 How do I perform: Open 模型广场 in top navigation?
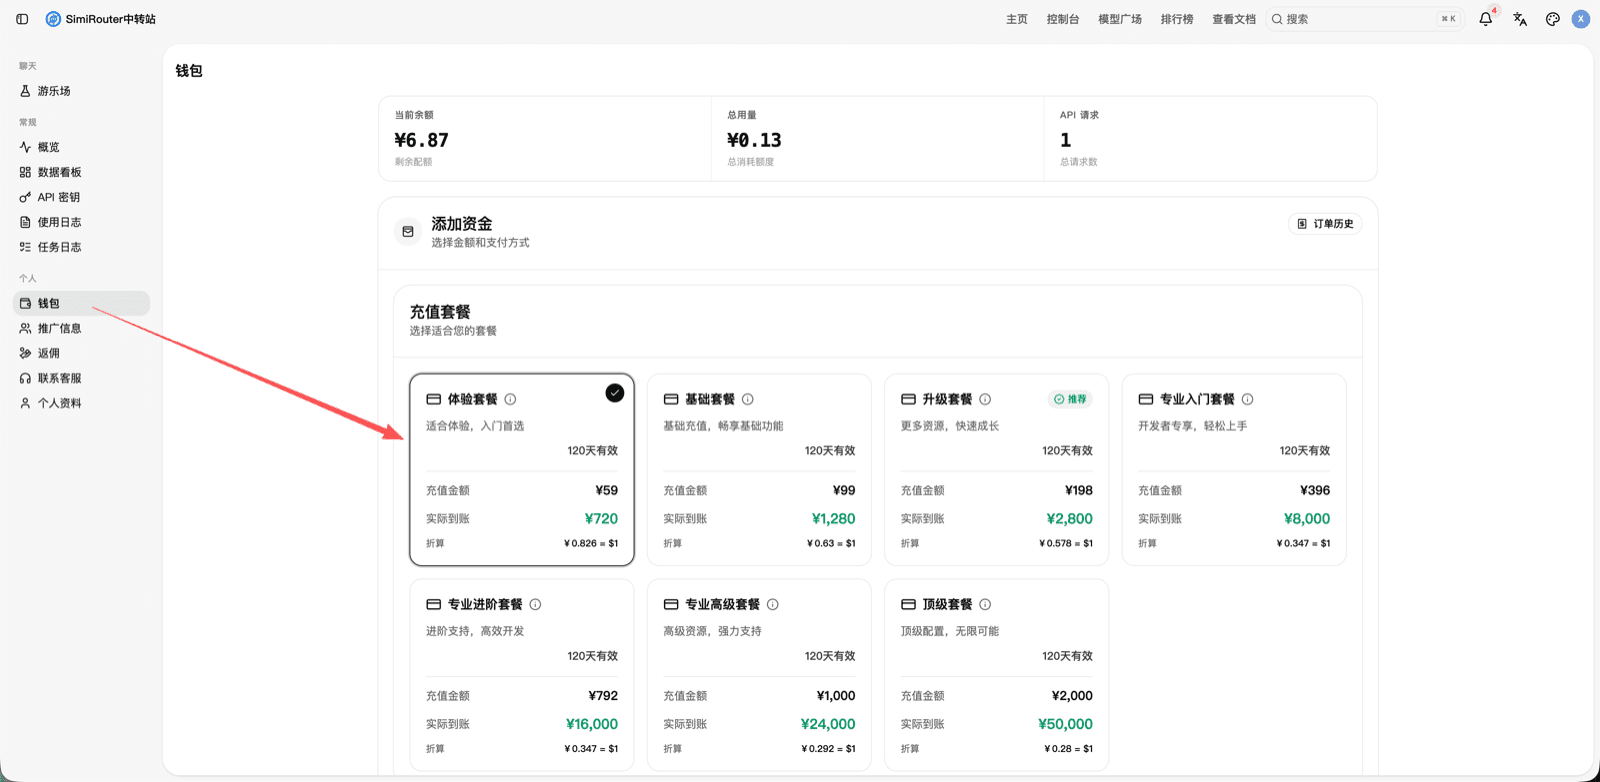tap(1120, 19)
